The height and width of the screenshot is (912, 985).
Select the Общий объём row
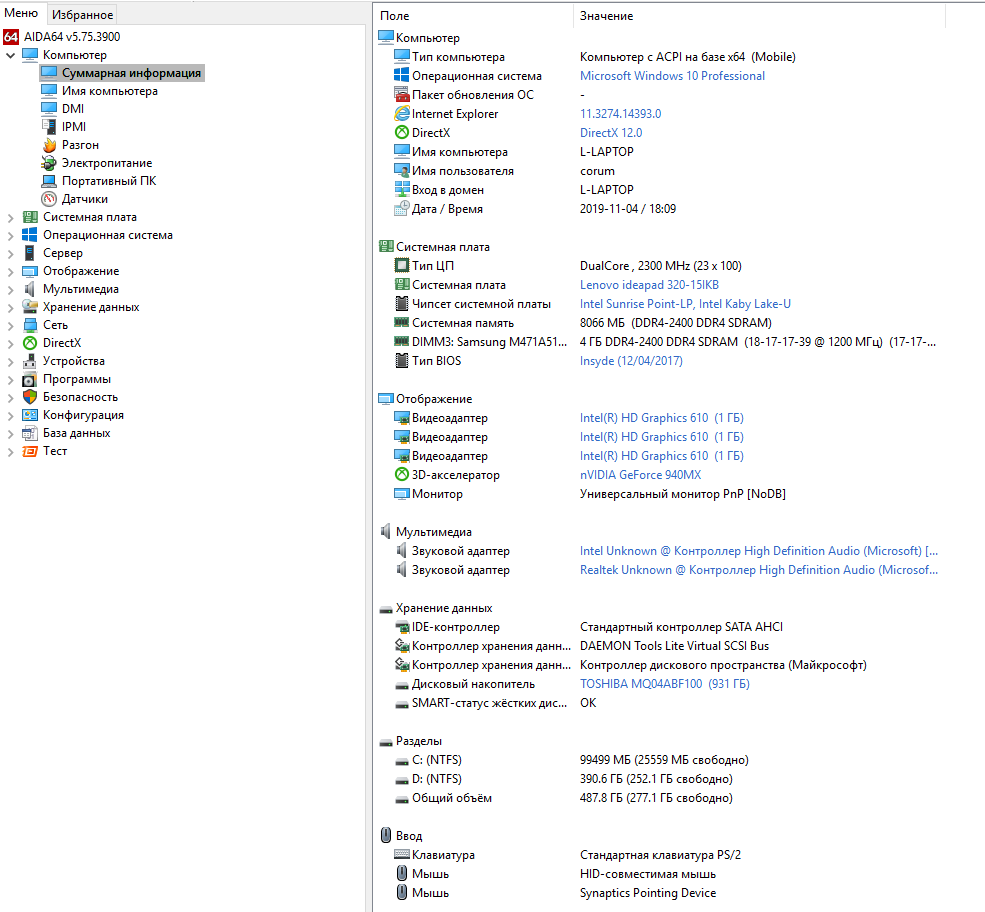point(660,798)
